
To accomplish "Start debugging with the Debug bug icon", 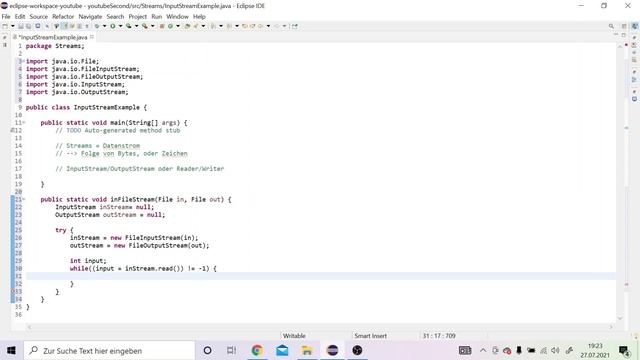I will (x=97, y=26).
